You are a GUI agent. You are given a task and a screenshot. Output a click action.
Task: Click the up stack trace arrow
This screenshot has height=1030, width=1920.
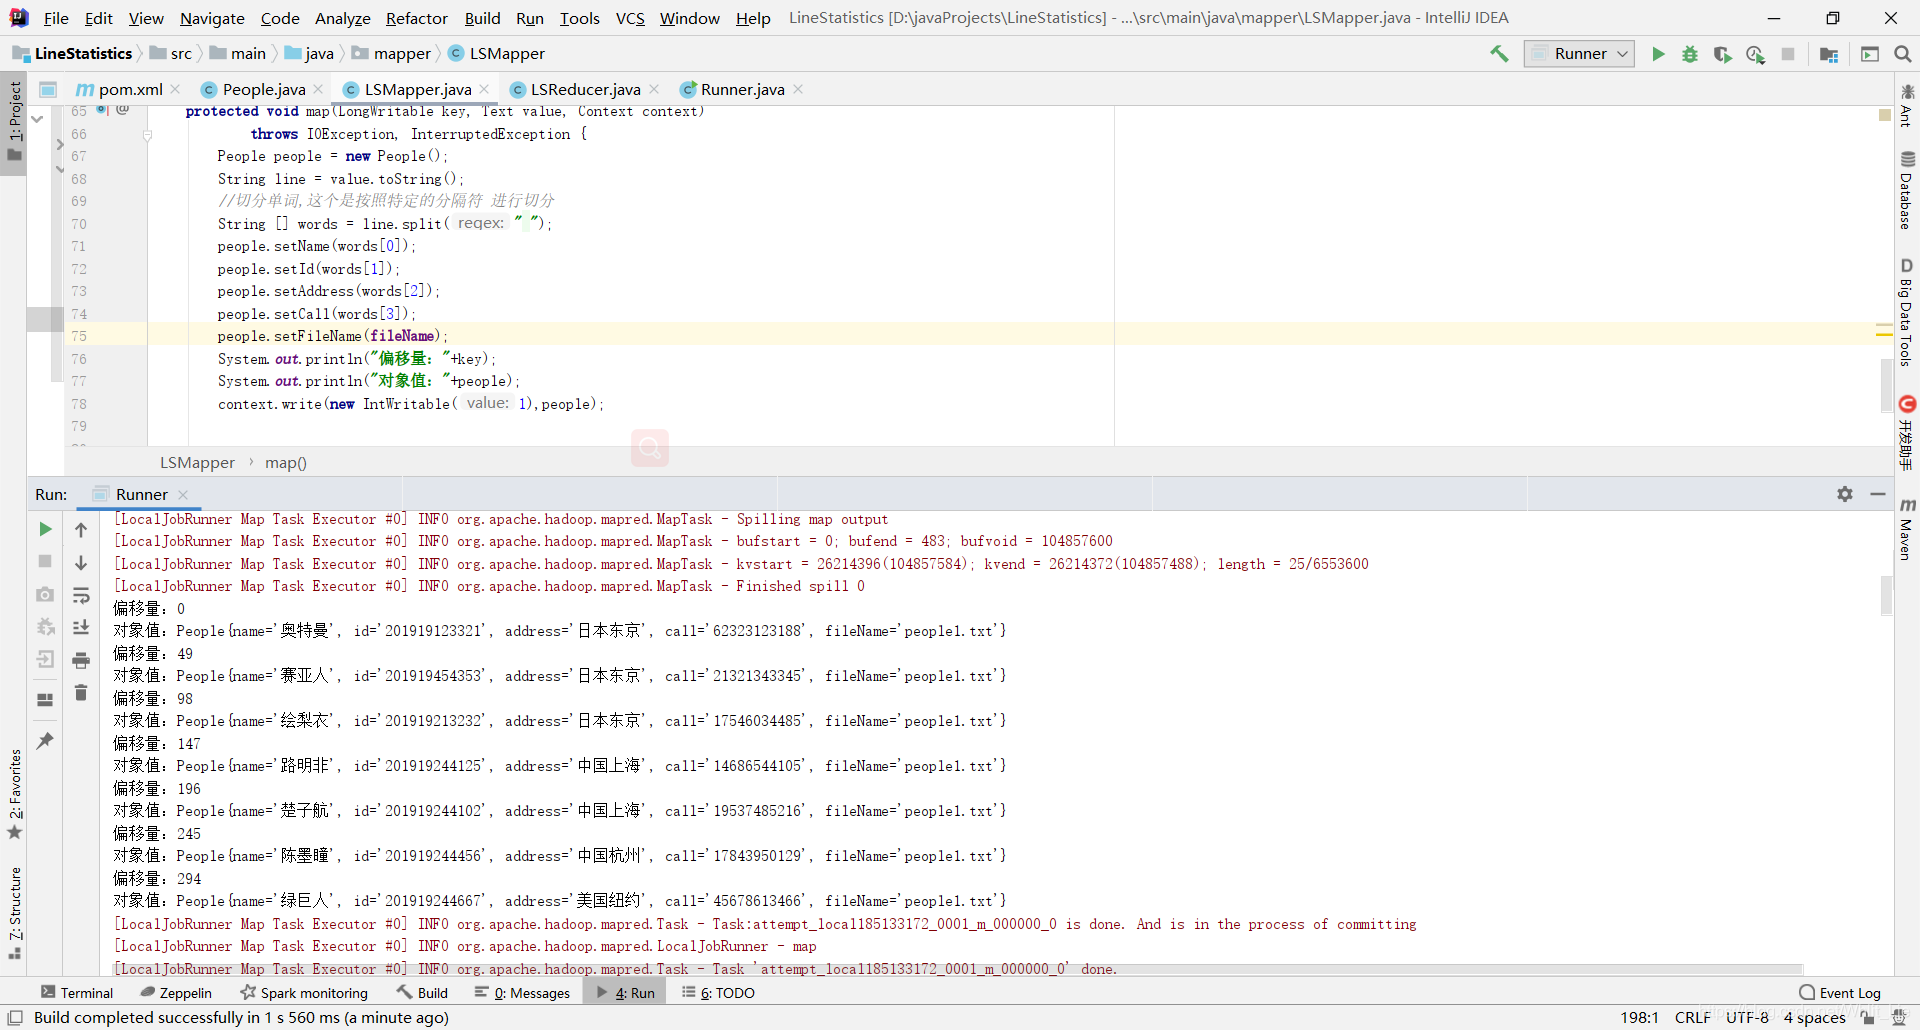tap(81, 530)
